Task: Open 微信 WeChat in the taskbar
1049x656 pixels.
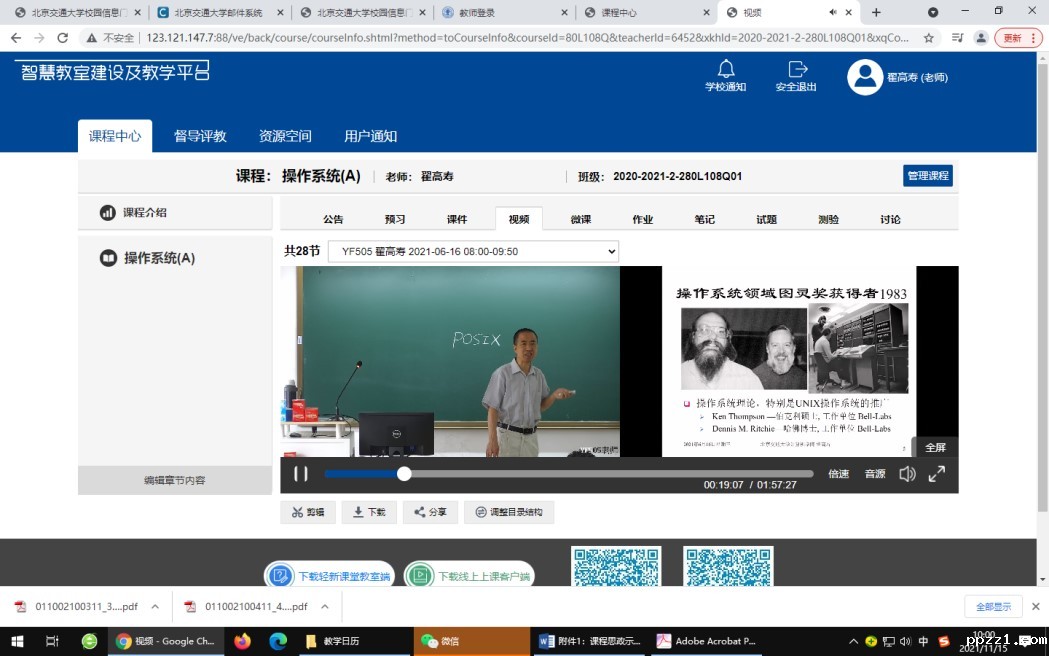Action: coord(471,641)
